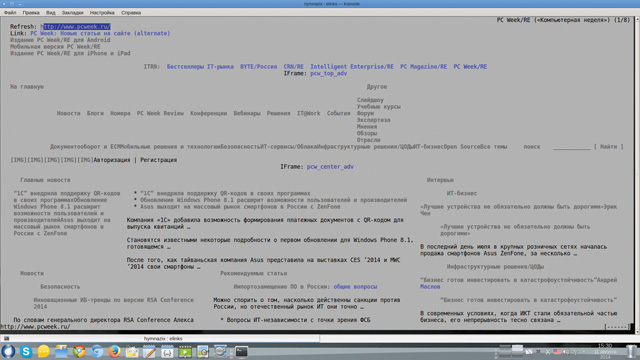This screenshot has height=360, width=640.
Task: Open the Авторизация link
Action: [112, 160]
